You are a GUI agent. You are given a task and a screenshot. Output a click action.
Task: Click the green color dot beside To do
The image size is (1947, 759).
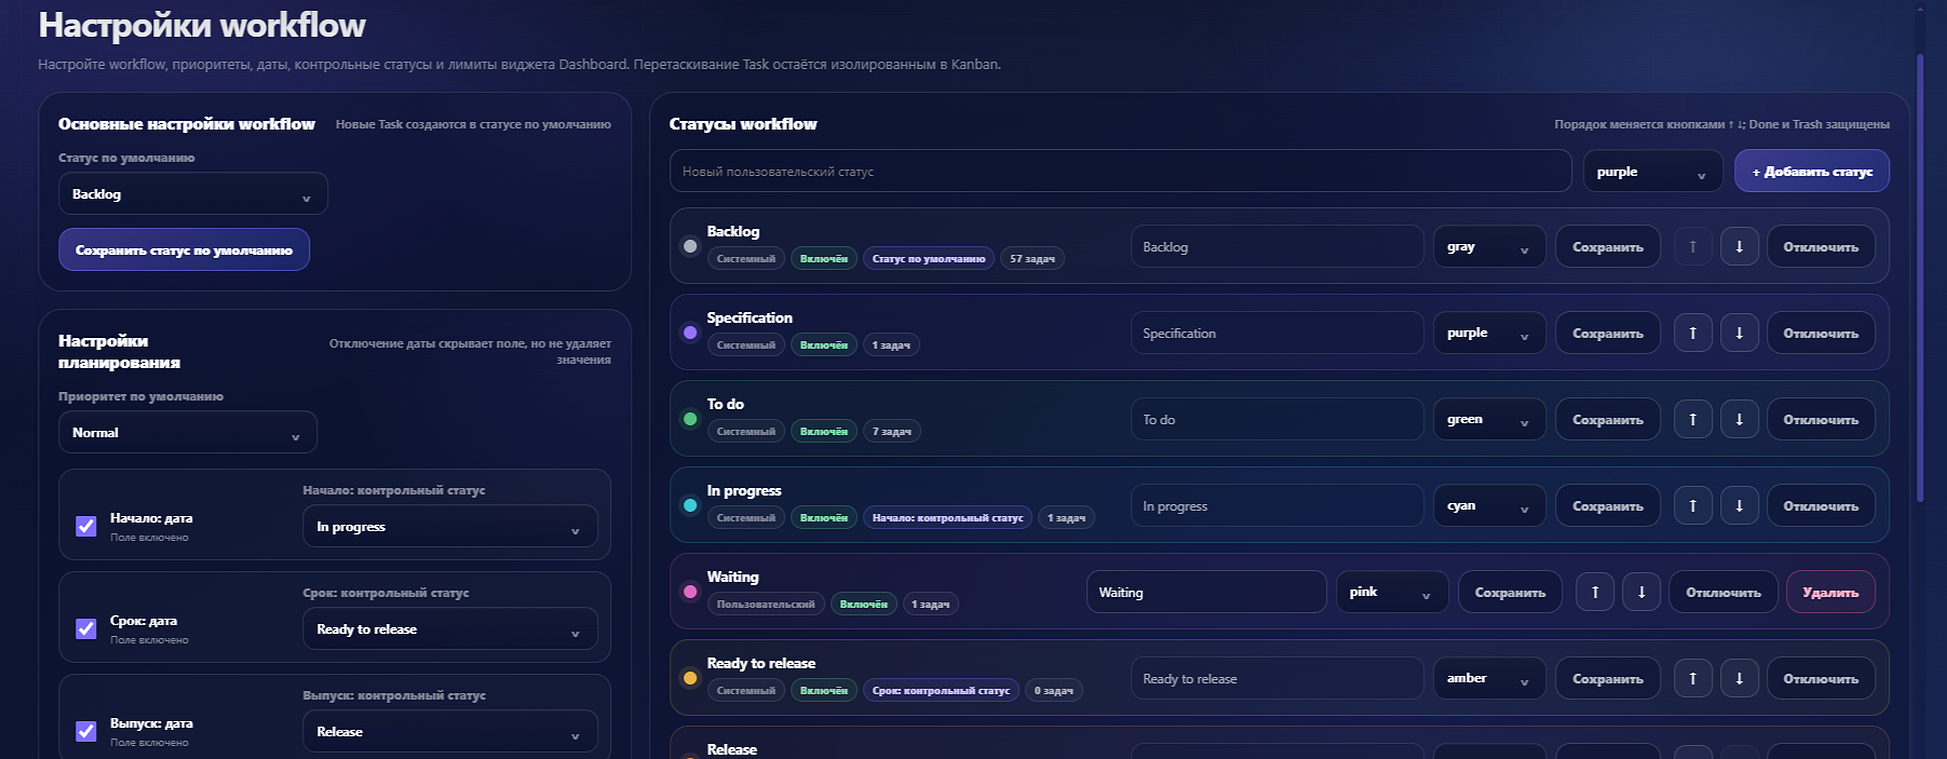point(690,419)
